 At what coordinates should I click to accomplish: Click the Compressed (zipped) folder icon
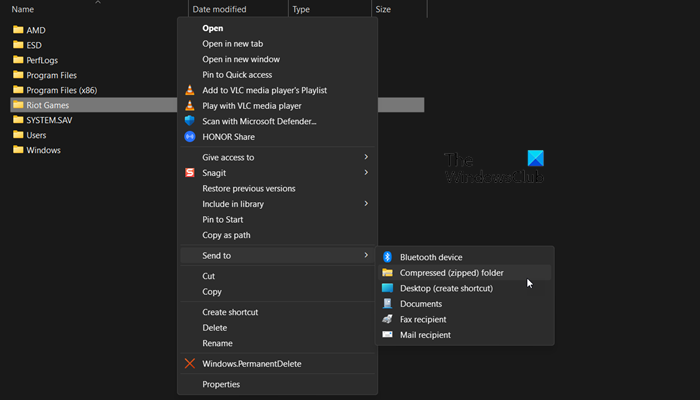click(388, 272)
